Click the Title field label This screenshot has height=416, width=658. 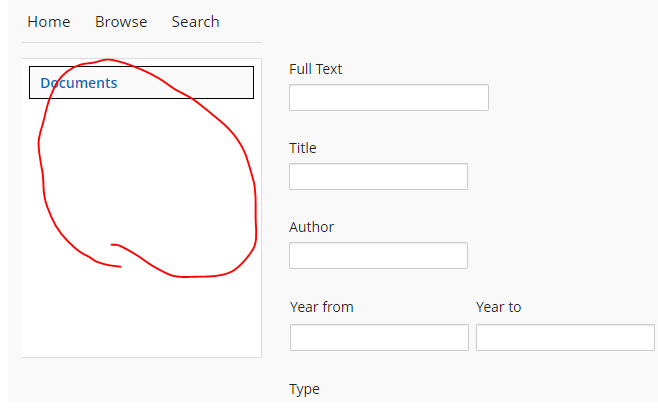tap(302, 148)
